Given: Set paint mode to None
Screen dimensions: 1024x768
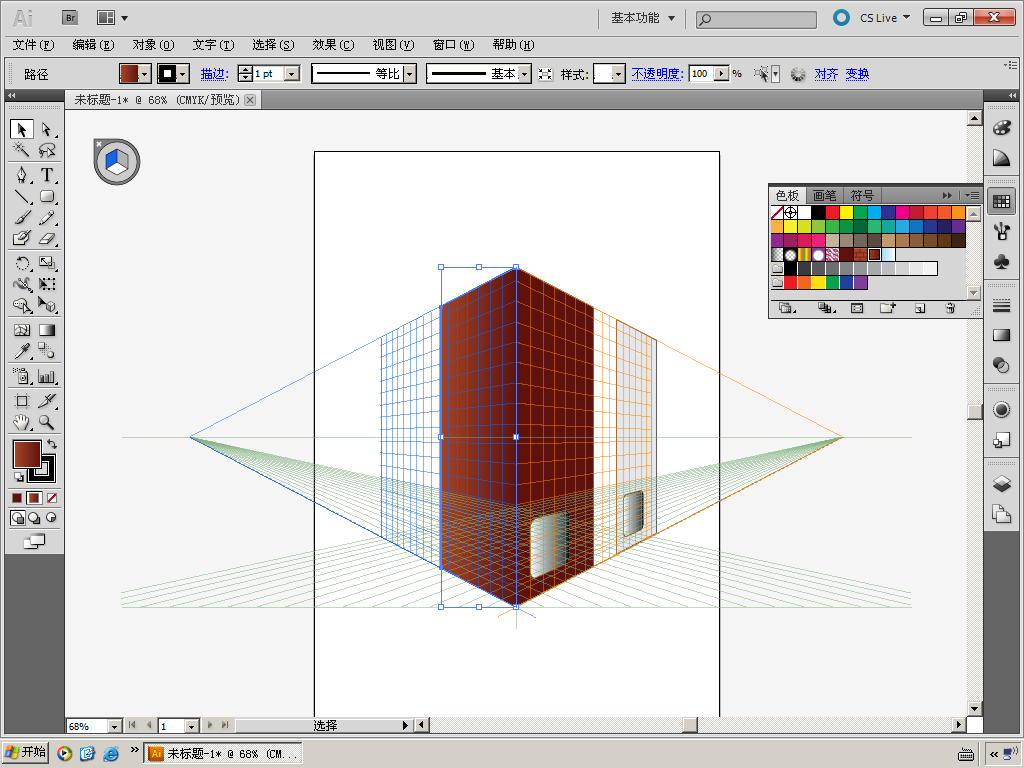Looking at the screenshot, I should (52, 498).
